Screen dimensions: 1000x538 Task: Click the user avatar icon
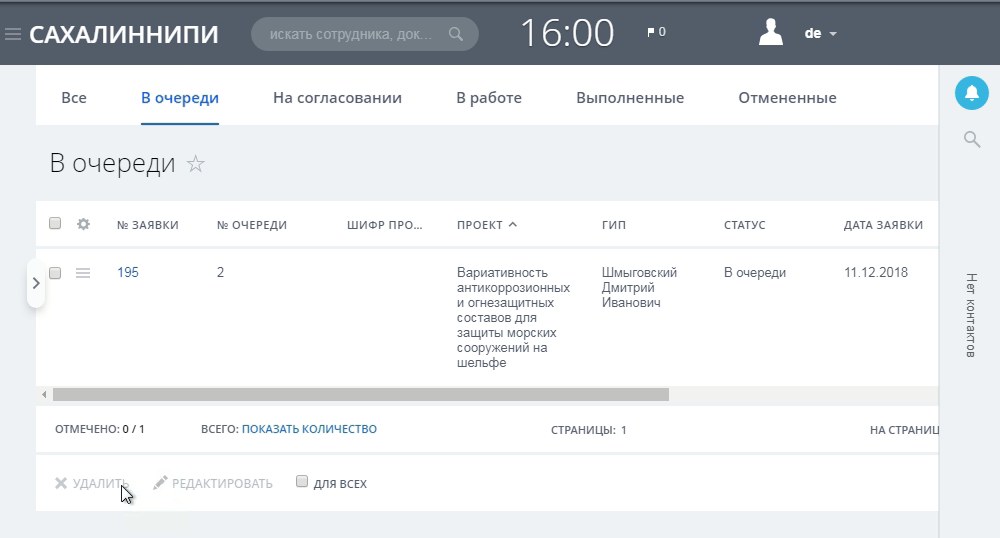tap(770, 33)
